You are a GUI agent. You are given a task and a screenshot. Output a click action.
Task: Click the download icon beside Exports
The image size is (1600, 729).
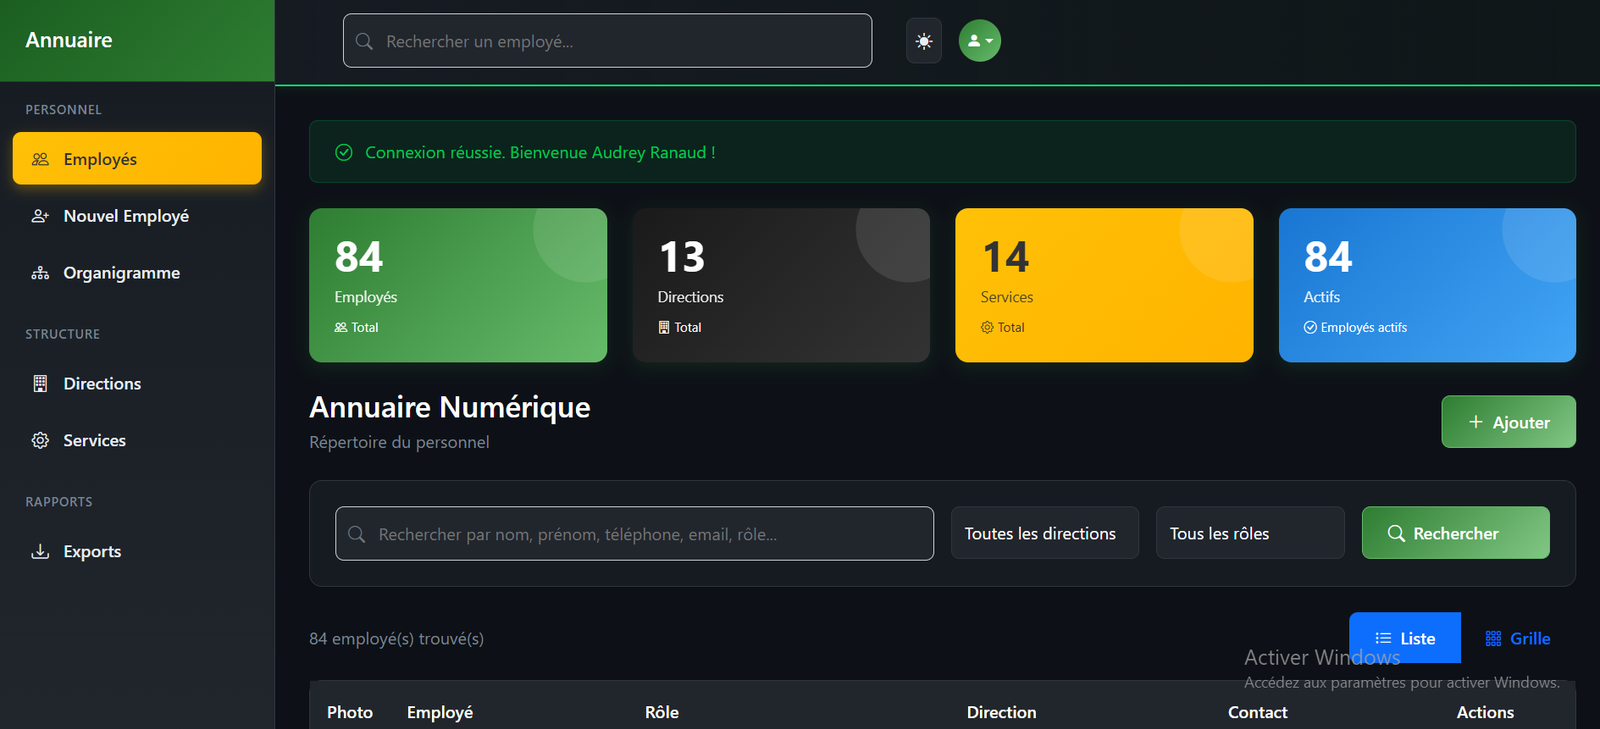coord(40,551)
